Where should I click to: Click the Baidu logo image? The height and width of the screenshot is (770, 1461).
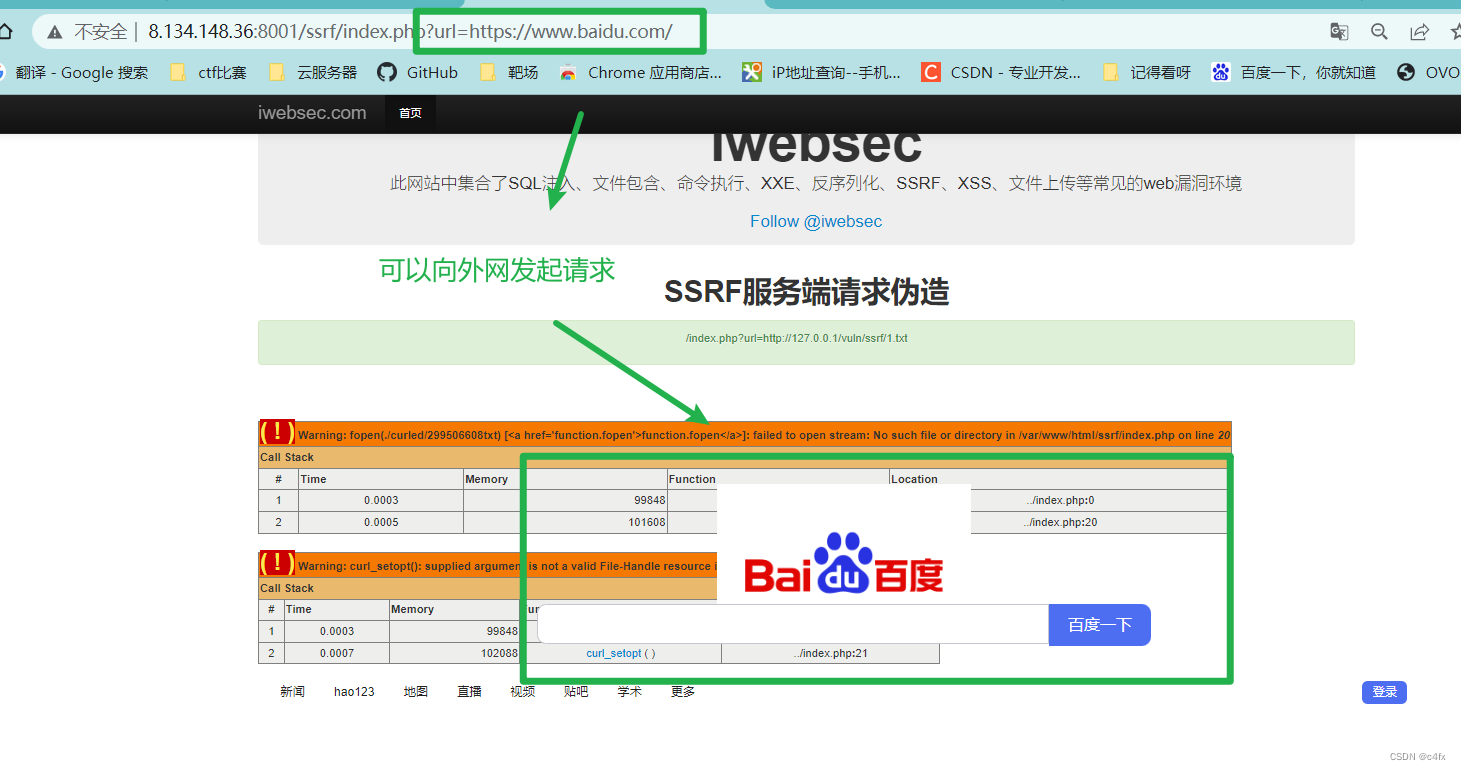tap(844, 563)
